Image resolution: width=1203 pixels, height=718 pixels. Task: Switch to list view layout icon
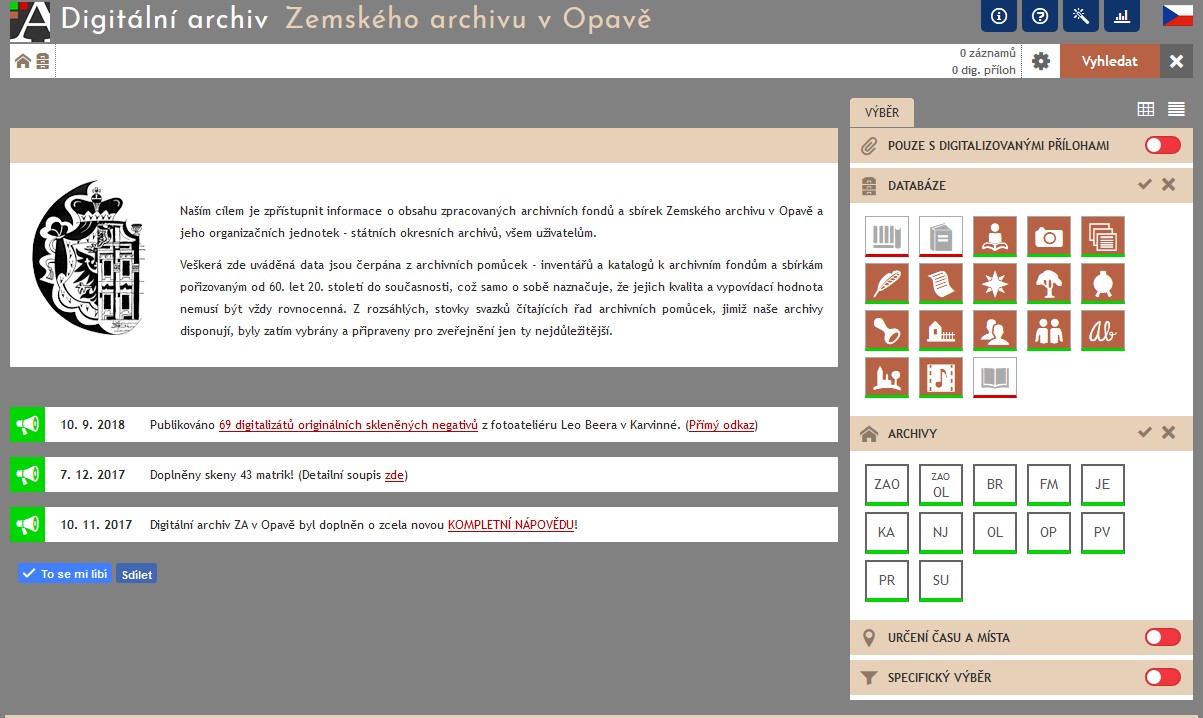point(1176,109)
